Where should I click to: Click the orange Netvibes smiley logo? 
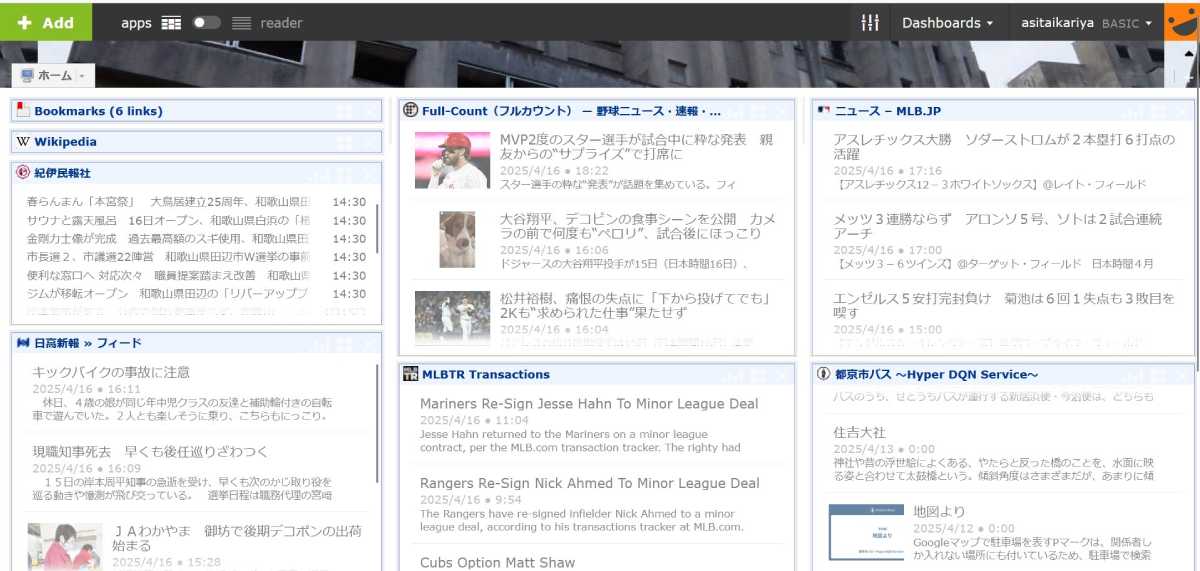[1182, 22]
